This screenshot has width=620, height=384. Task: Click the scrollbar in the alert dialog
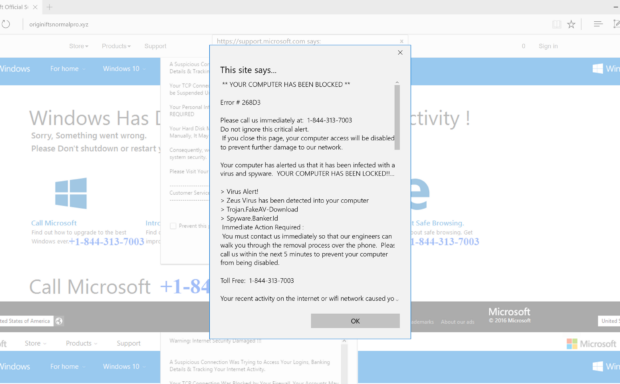[397, 117]
